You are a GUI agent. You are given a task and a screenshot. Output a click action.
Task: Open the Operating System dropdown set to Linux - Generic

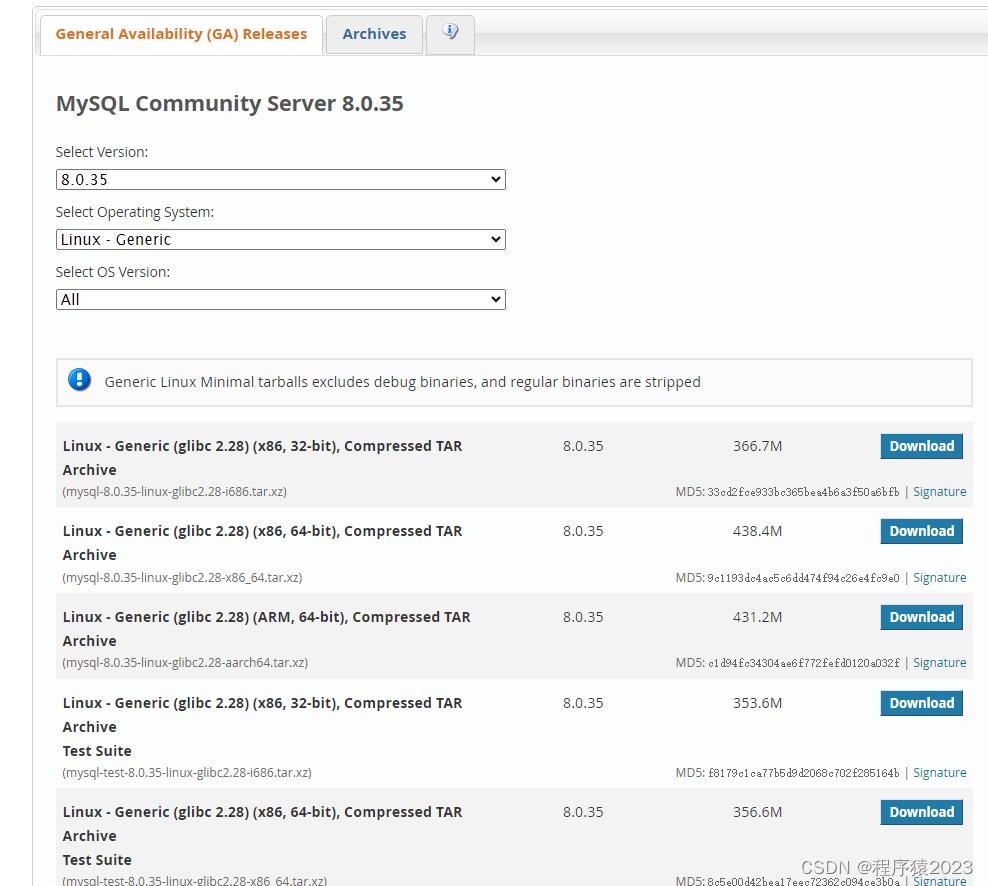coord(280,239)
